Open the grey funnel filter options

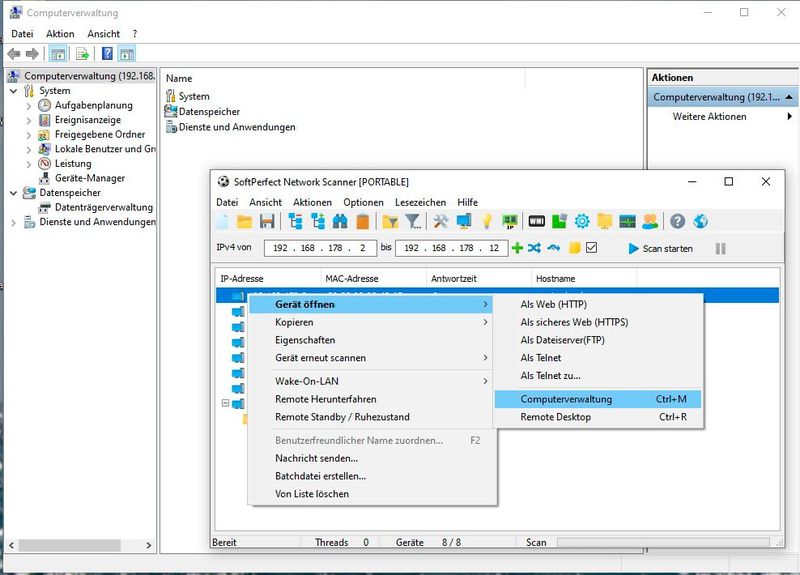pyautogui.click(x=413, y=221)
